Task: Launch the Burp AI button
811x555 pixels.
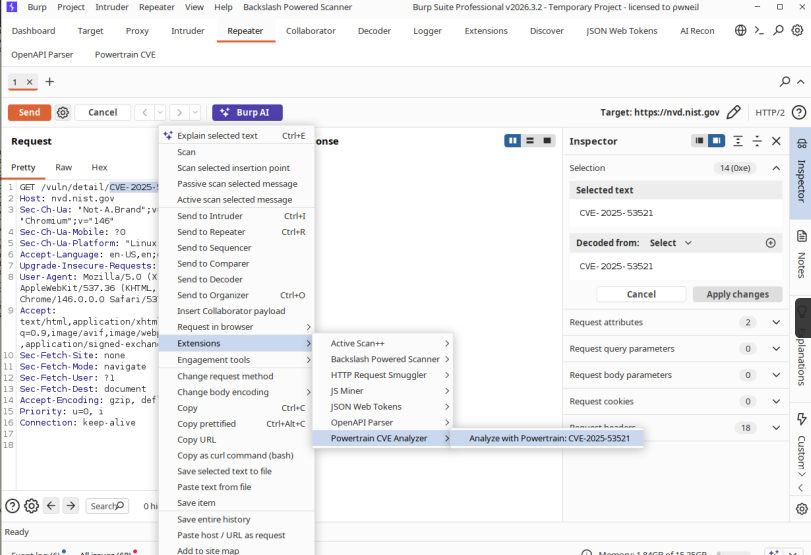Action: pos(247,112)
